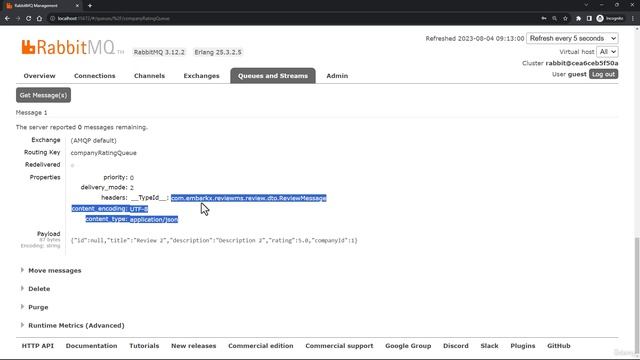Open the Discord footer link

[x=456, y=346]
